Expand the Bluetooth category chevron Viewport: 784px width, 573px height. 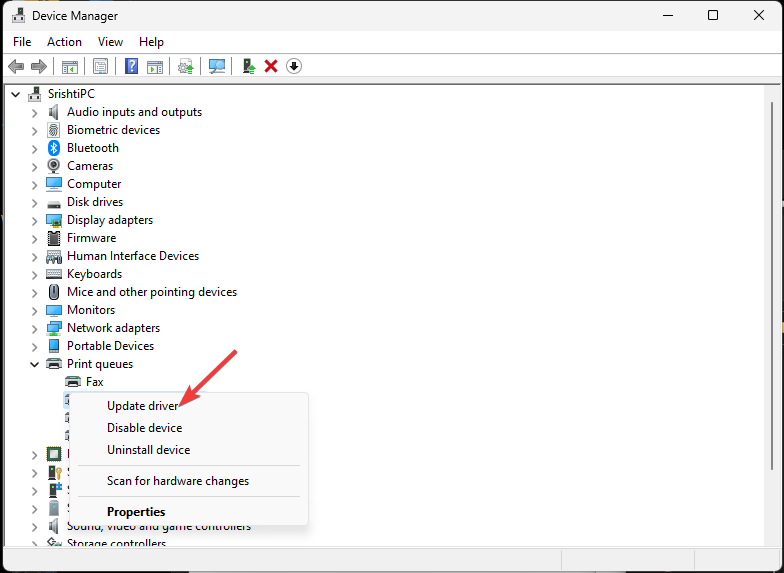pos(34,149)
